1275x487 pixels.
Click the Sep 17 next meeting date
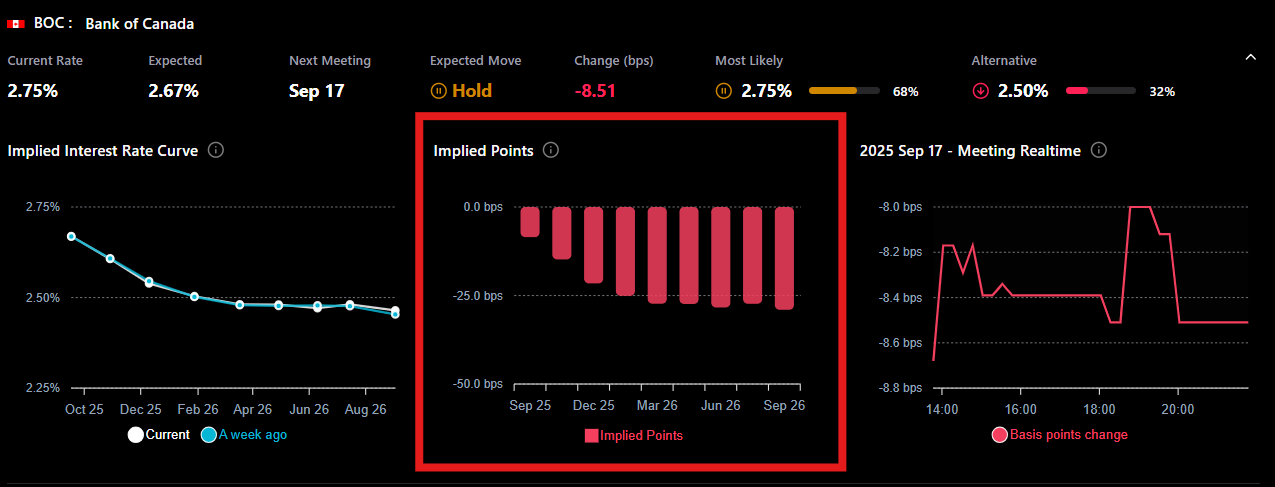click(316, 91)
